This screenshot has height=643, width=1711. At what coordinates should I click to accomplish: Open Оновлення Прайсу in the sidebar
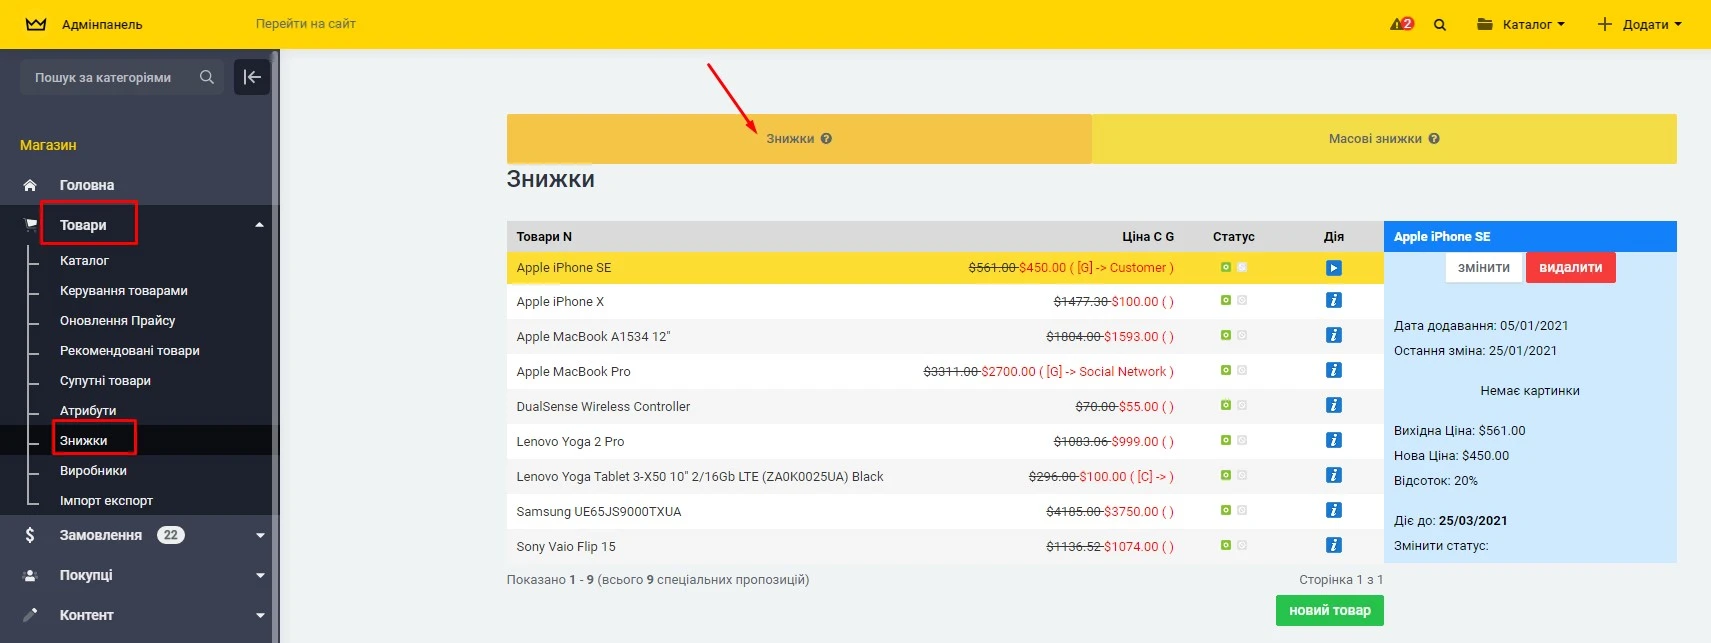click(x=117, y=320)
